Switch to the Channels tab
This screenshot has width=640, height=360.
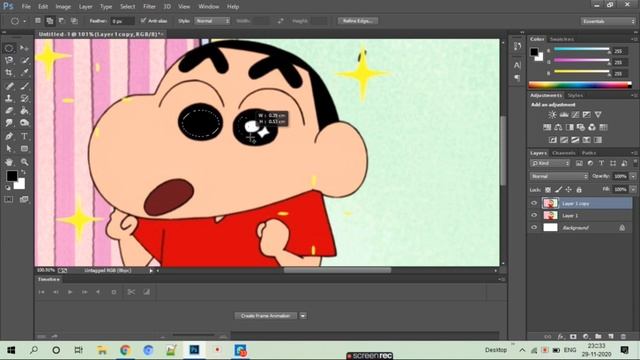564,153
